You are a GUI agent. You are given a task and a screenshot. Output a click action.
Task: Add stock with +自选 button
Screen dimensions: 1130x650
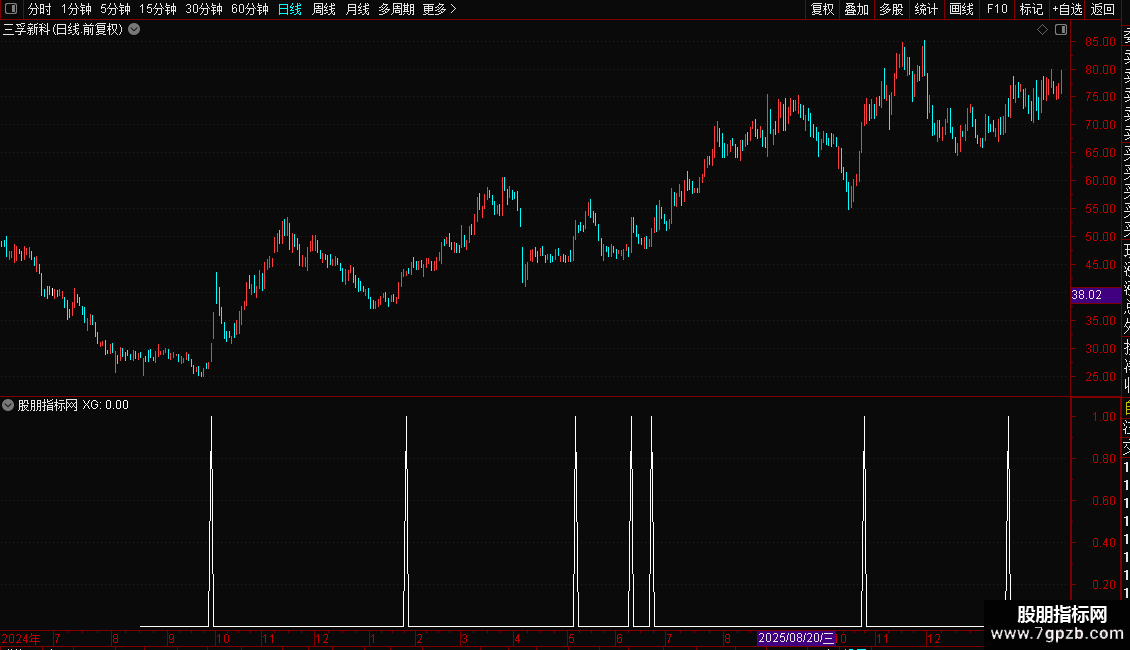pyautogui.click(x=1067, y=9)
